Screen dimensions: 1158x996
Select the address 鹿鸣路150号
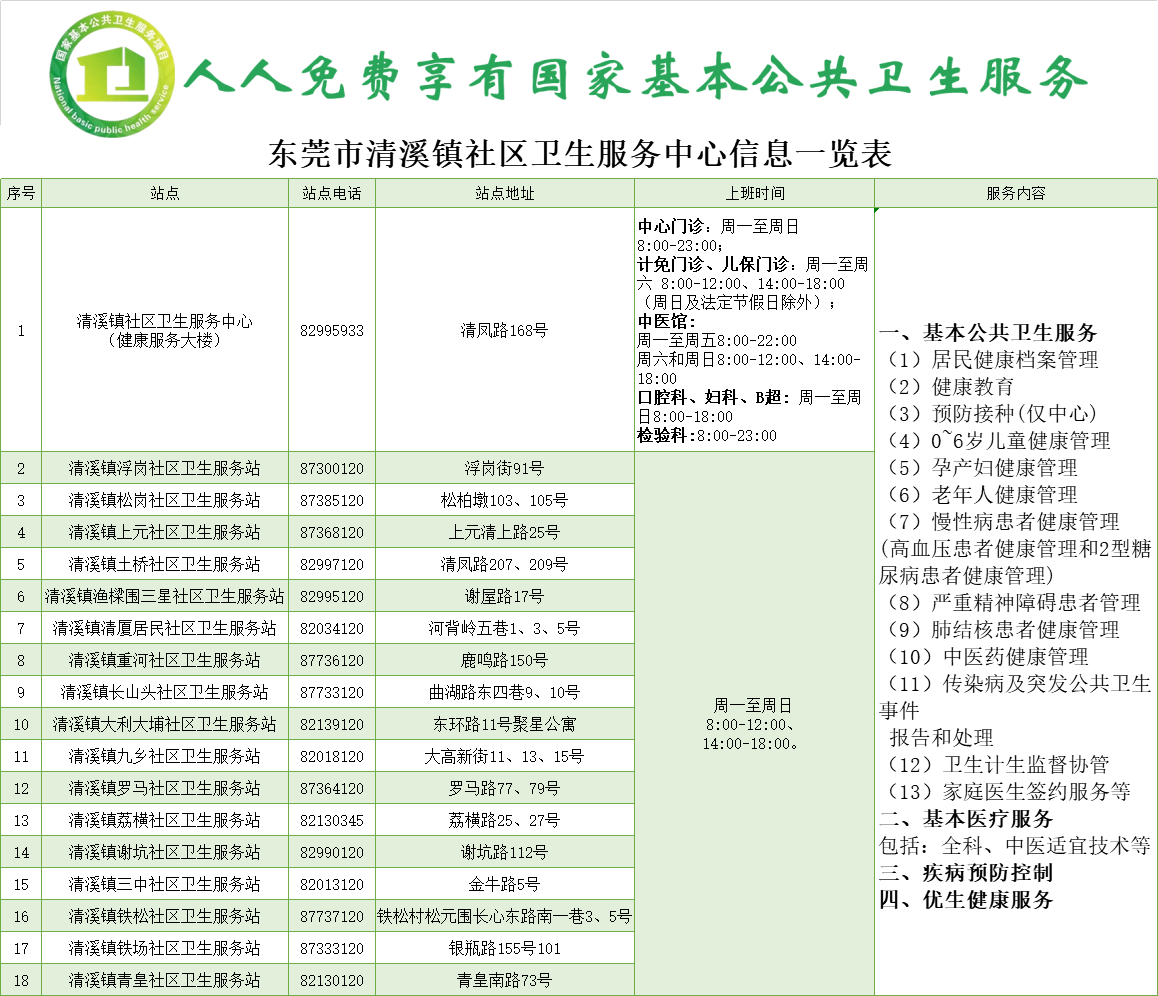[x=504, y=660]
